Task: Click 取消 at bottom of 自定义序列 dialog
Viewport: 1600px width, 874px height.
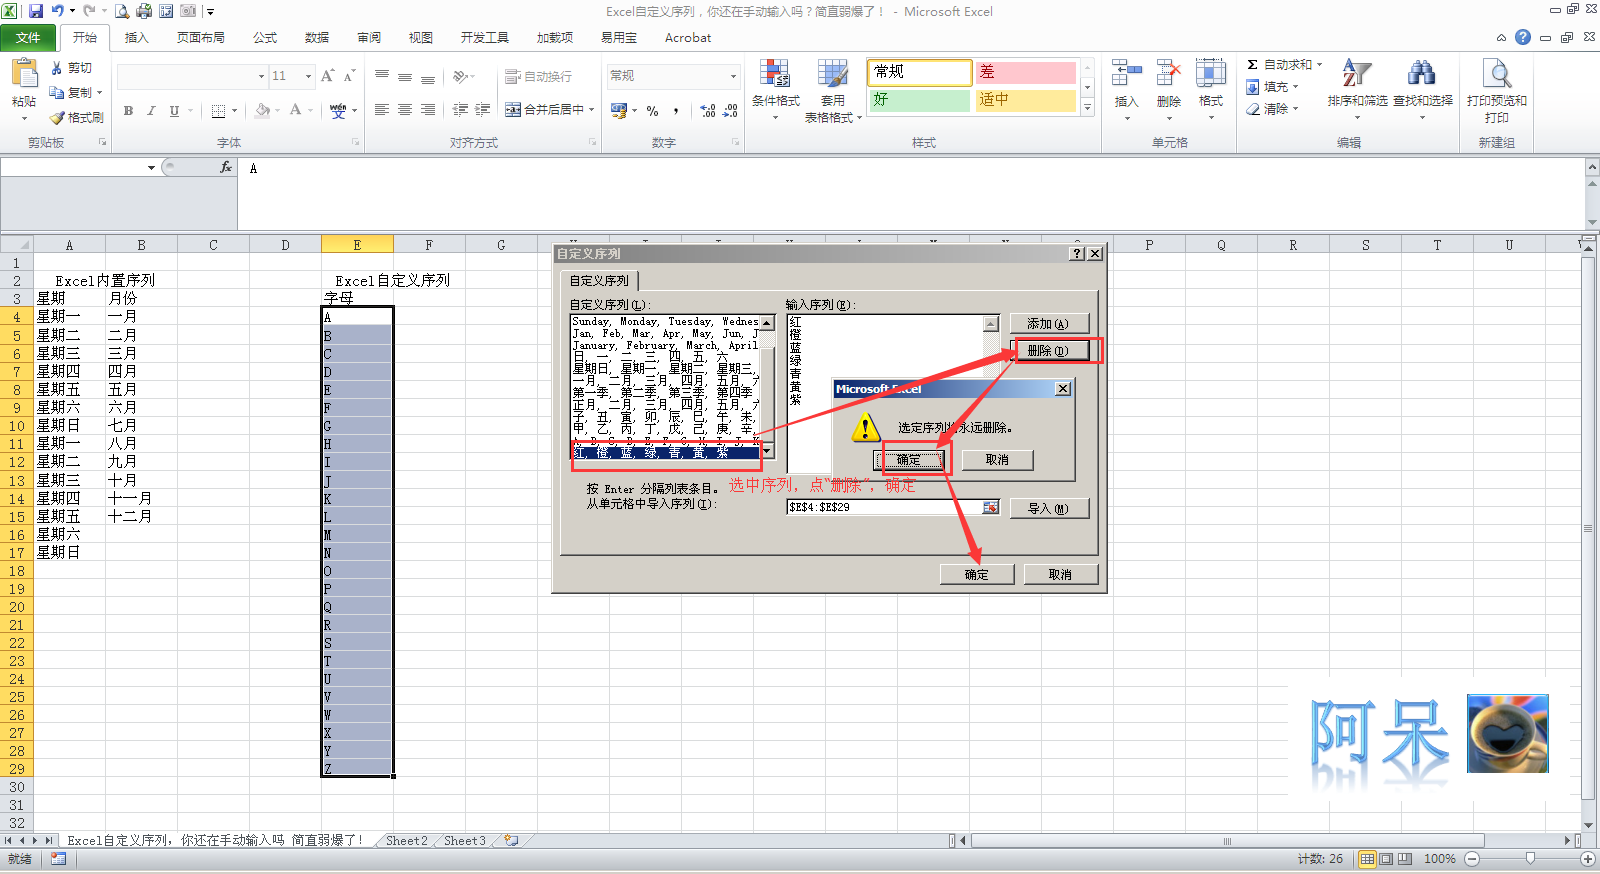Action: tap(1060, 575)
